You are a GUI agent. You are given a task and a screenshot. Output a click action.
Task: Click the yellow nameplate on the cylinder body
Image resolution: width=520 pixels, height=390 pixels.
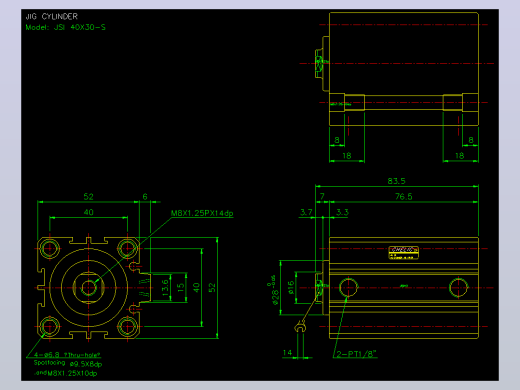point(404,253)
